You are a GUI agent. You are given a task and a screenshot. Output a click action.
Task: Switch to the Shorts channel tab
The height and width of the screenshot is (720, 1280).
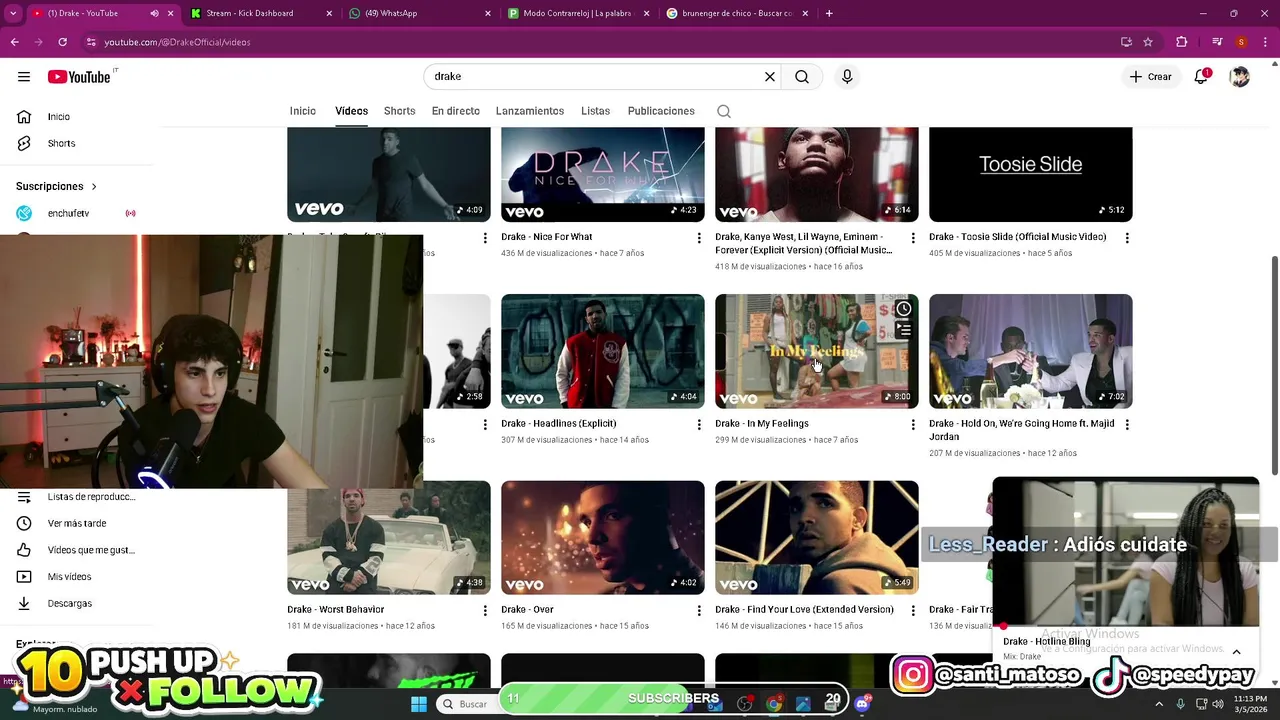tap(399, 111)
